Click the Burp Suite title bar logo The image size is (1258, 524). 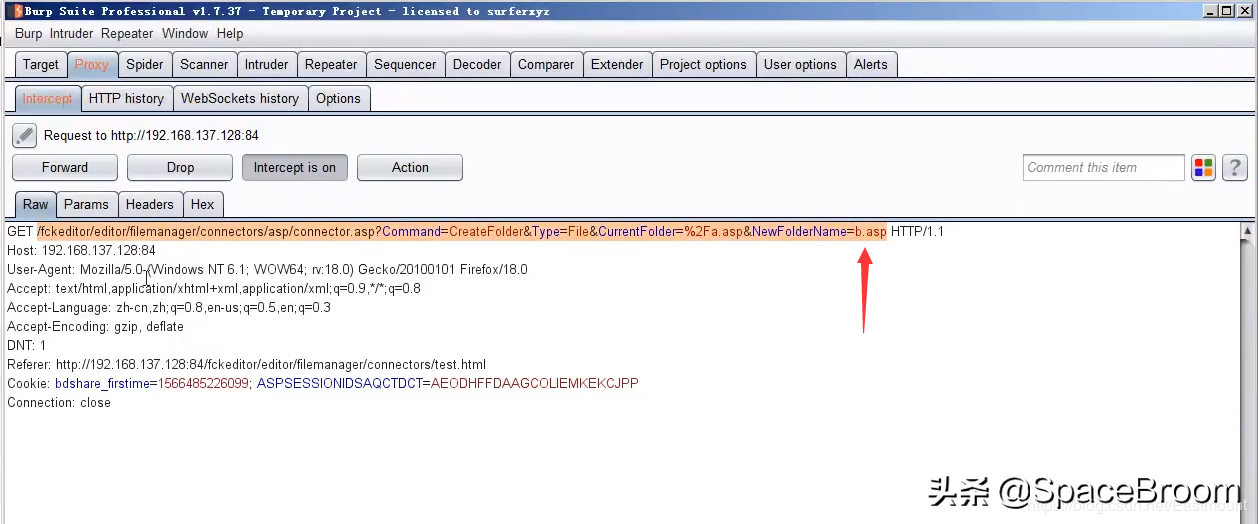(18, 11)
